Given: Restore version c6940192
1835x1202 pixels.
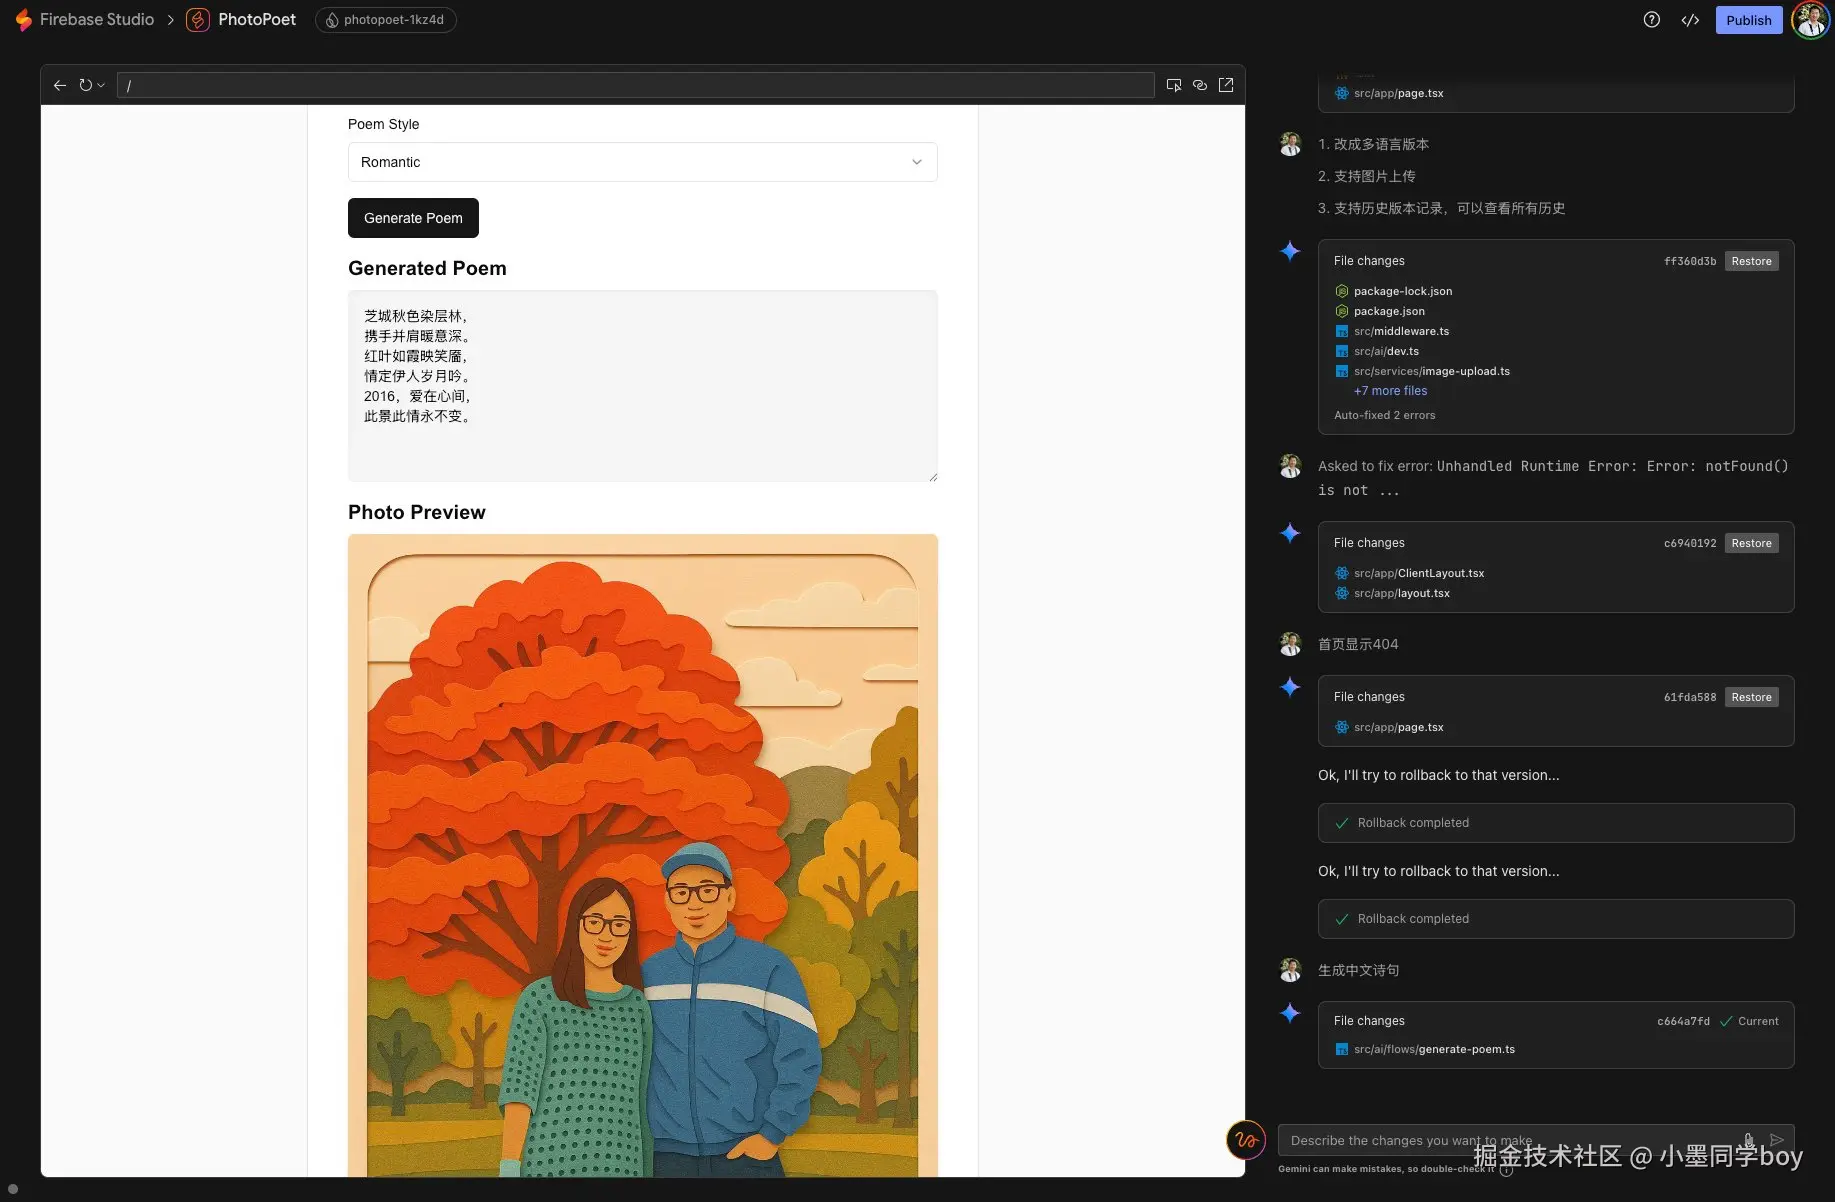Looking at the screenshot, I should pyautogui.click(x=1751, y=543).
